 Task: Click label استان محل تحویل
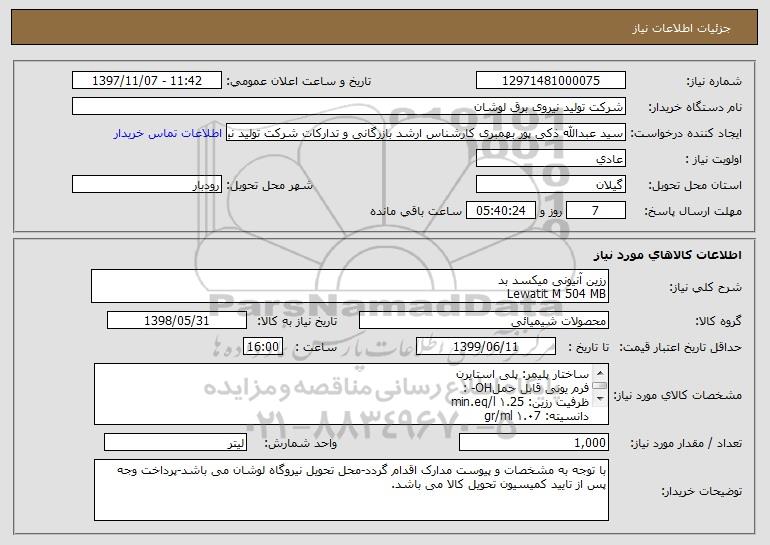(x=695, y=186)
